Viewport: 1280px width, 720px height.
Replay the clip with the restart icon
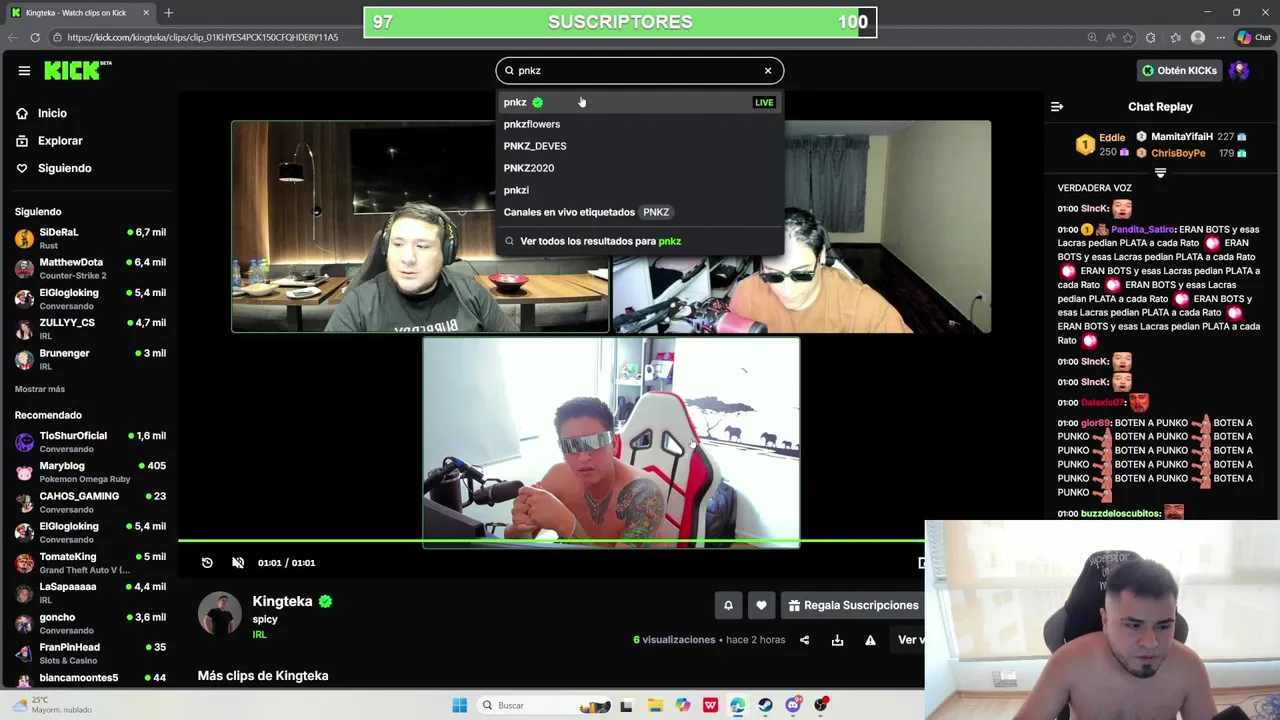point(207,563)
